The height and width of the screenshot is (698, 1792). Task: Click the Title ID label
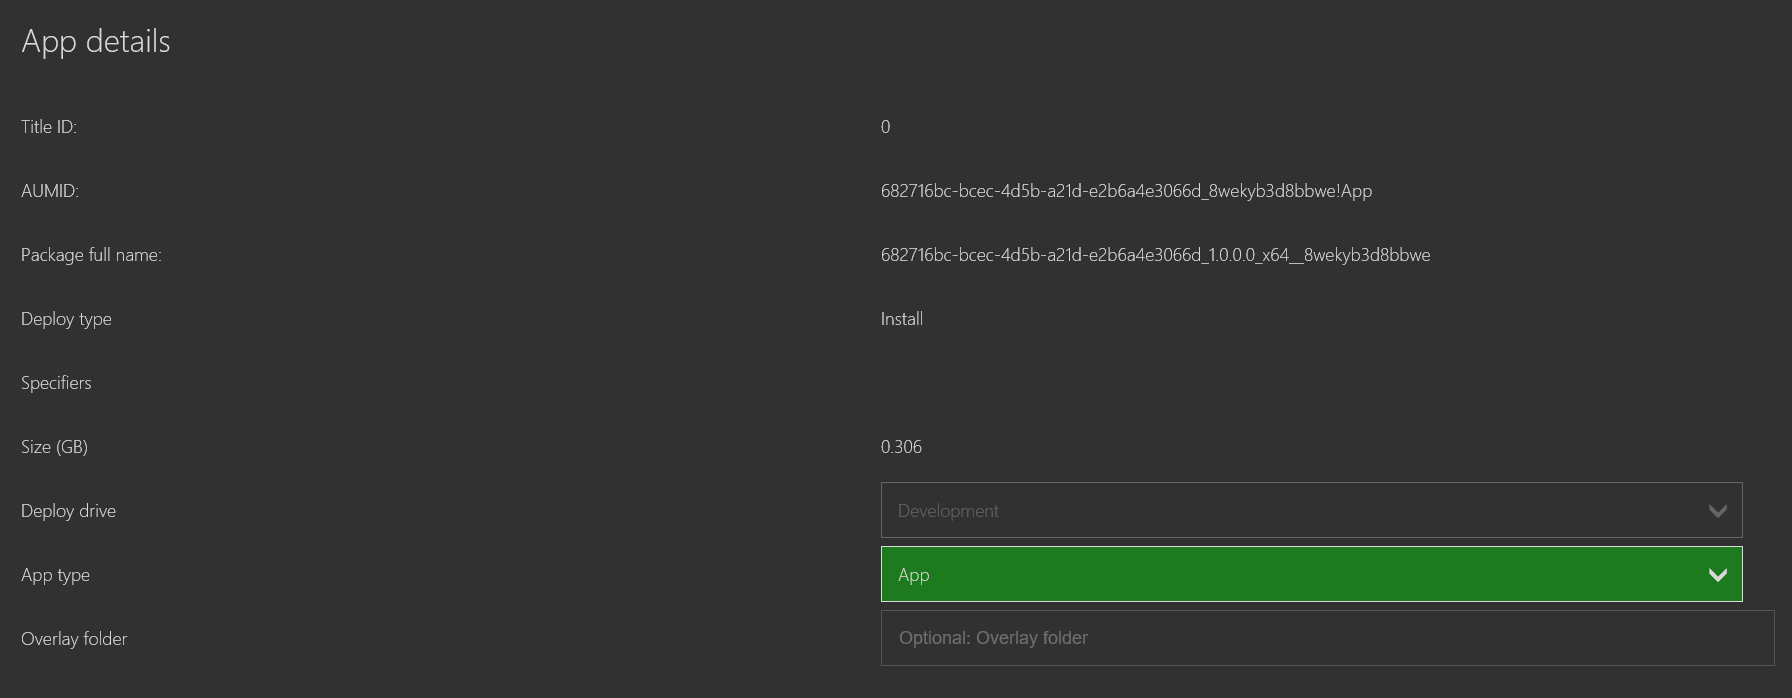click(49, 127)
